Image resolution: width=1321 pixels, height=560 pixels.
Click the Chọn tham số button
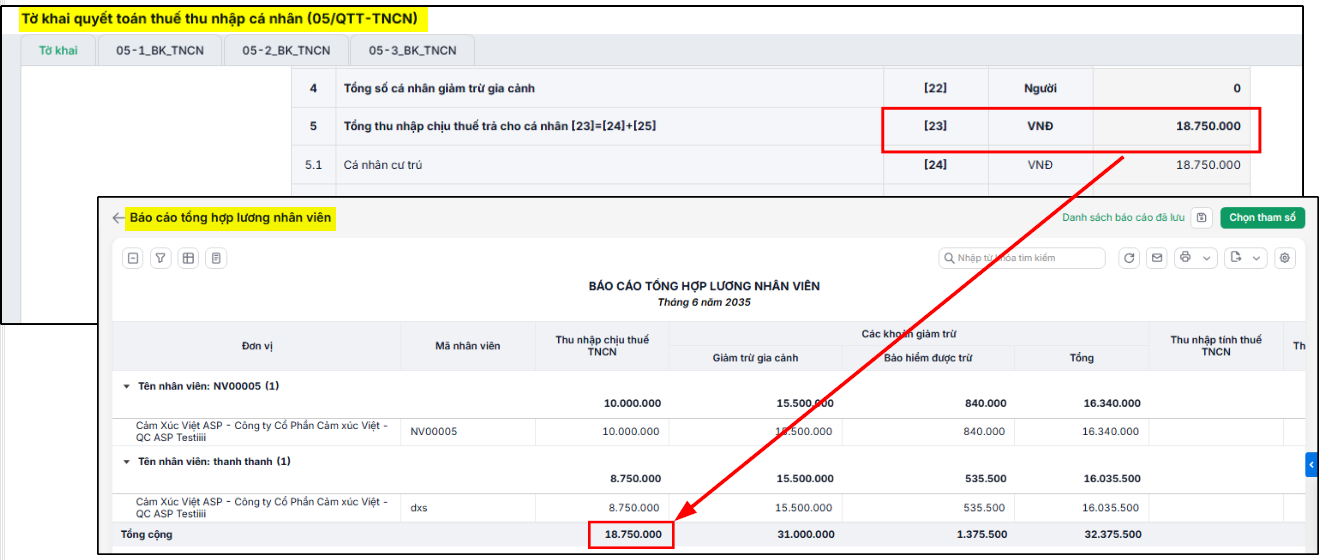coord(1262,217)
